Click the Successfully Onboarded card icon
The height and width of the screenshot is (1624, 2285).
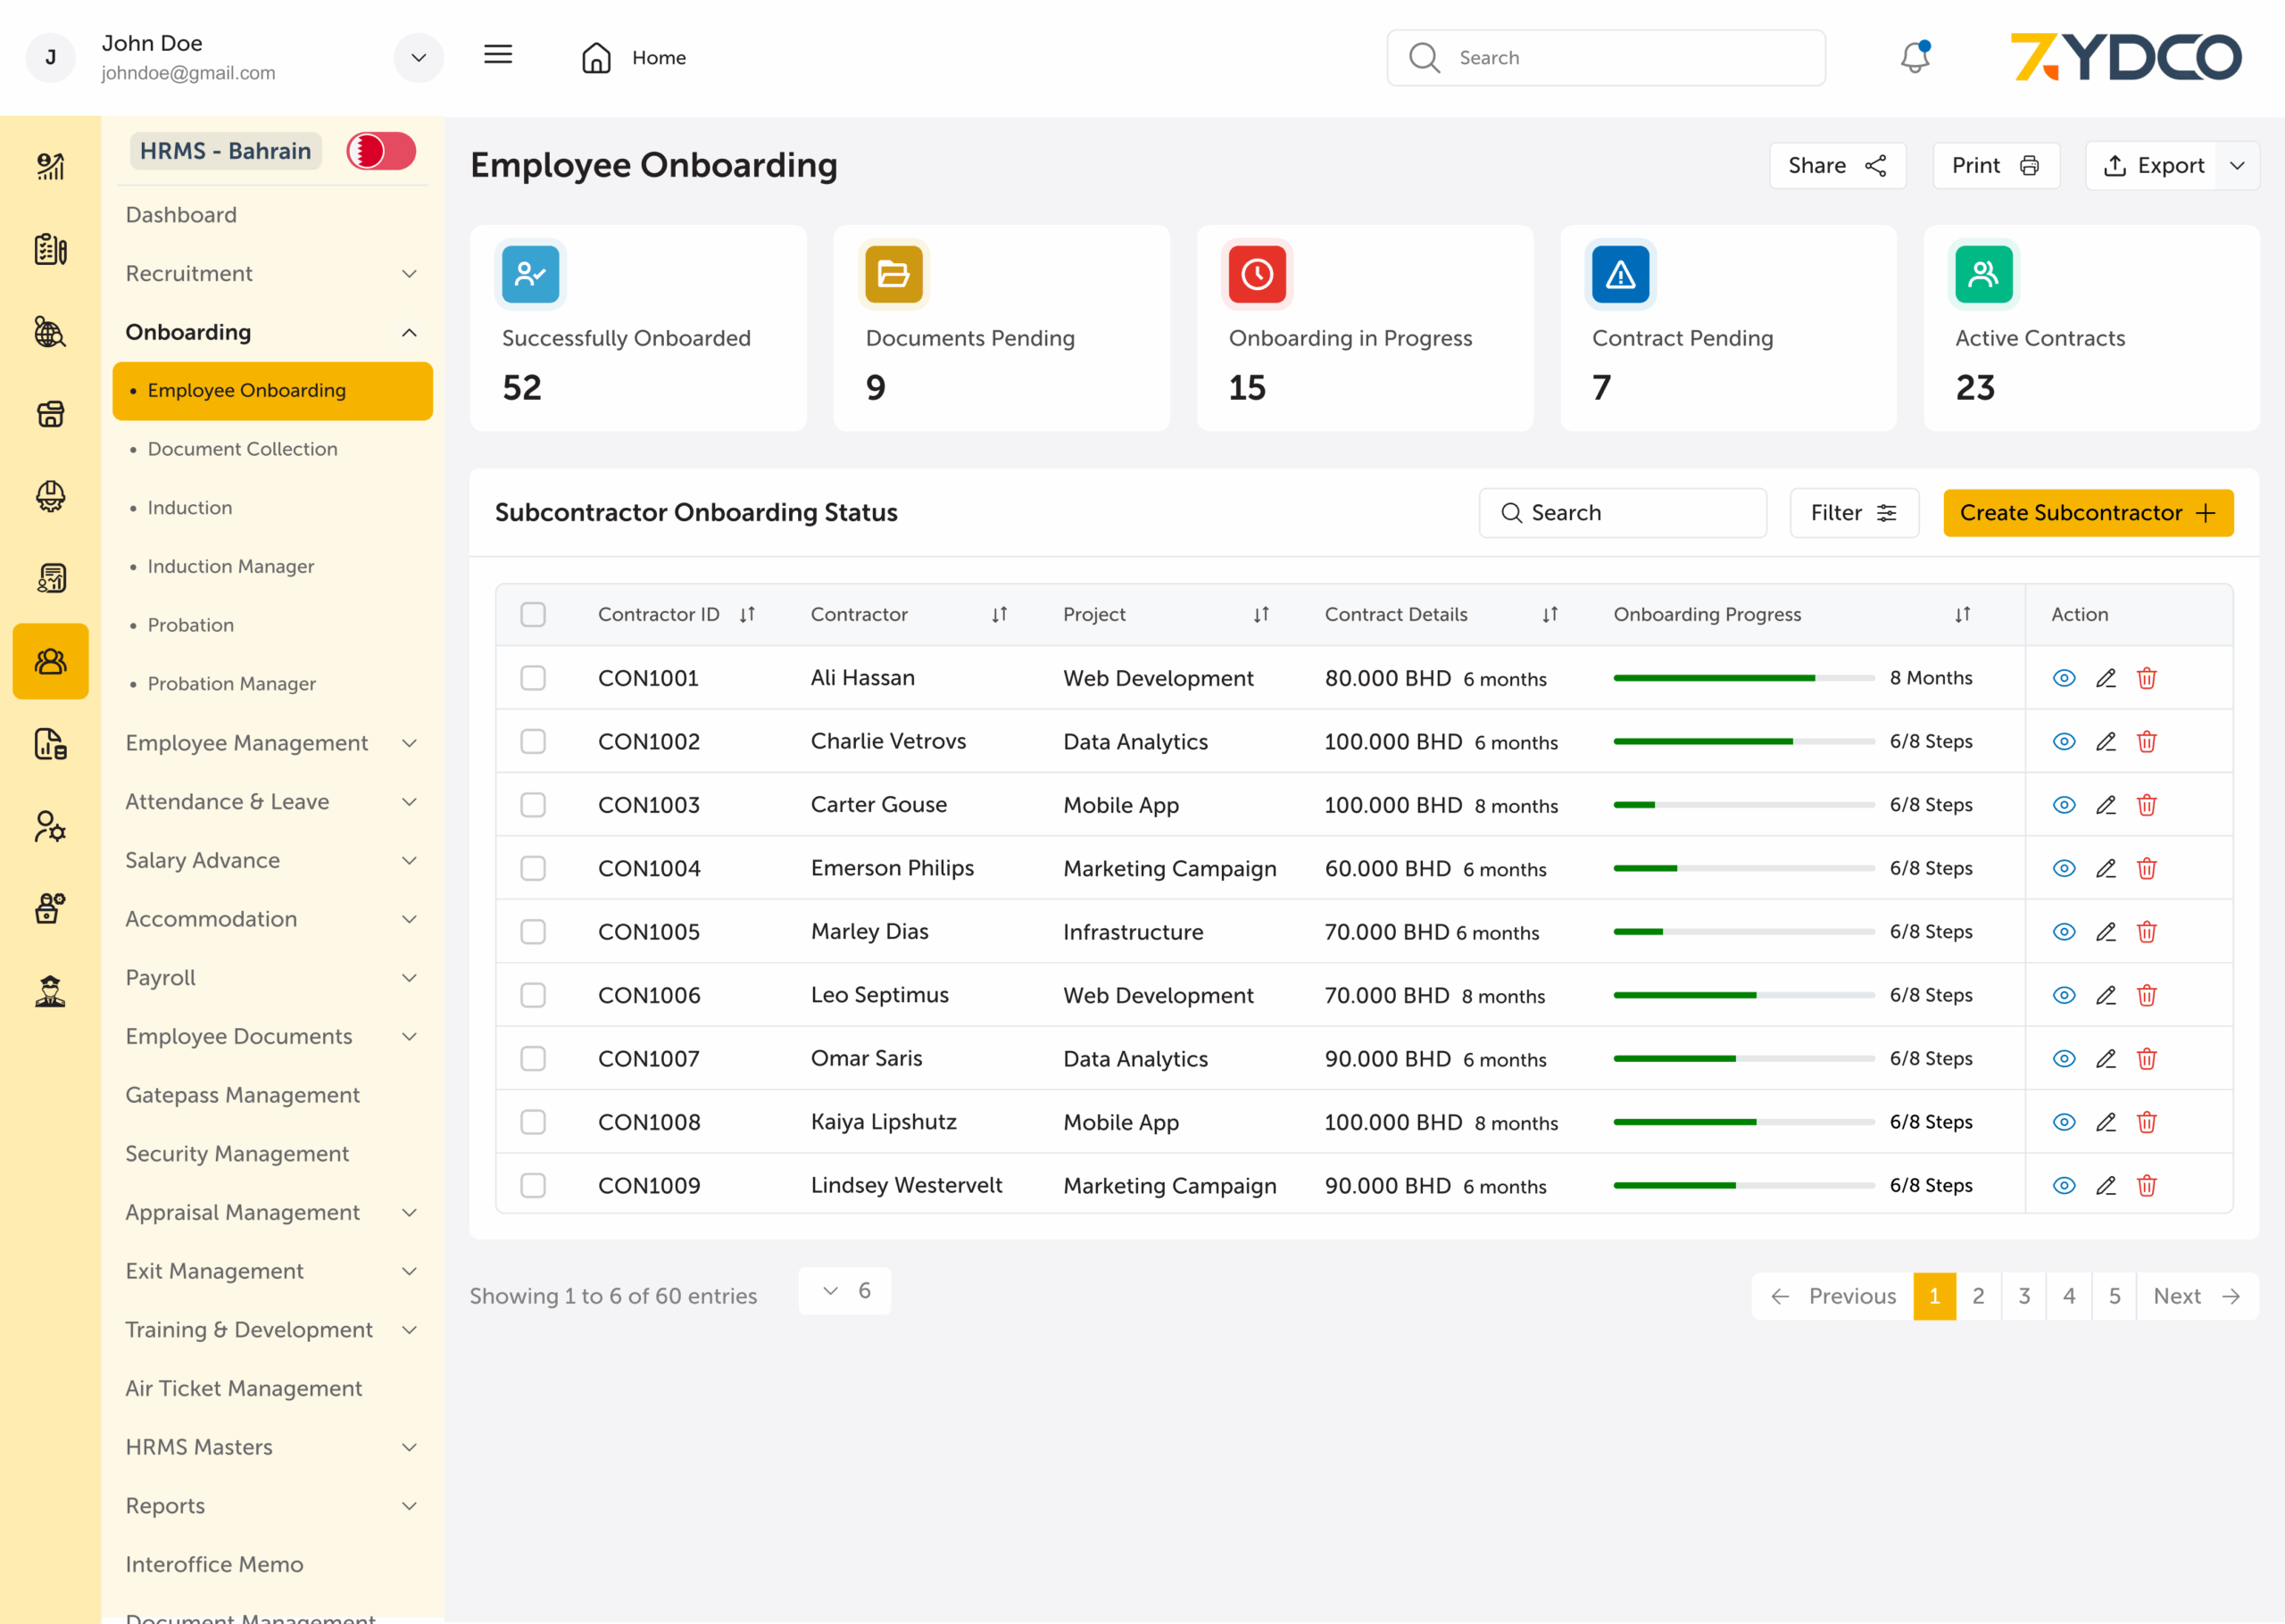(x=530, y=274)
